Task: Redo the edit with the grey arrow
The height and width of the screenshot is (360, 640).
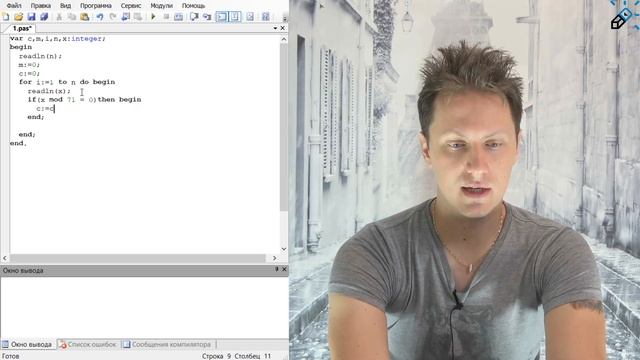Action: (x=113, y=17)
